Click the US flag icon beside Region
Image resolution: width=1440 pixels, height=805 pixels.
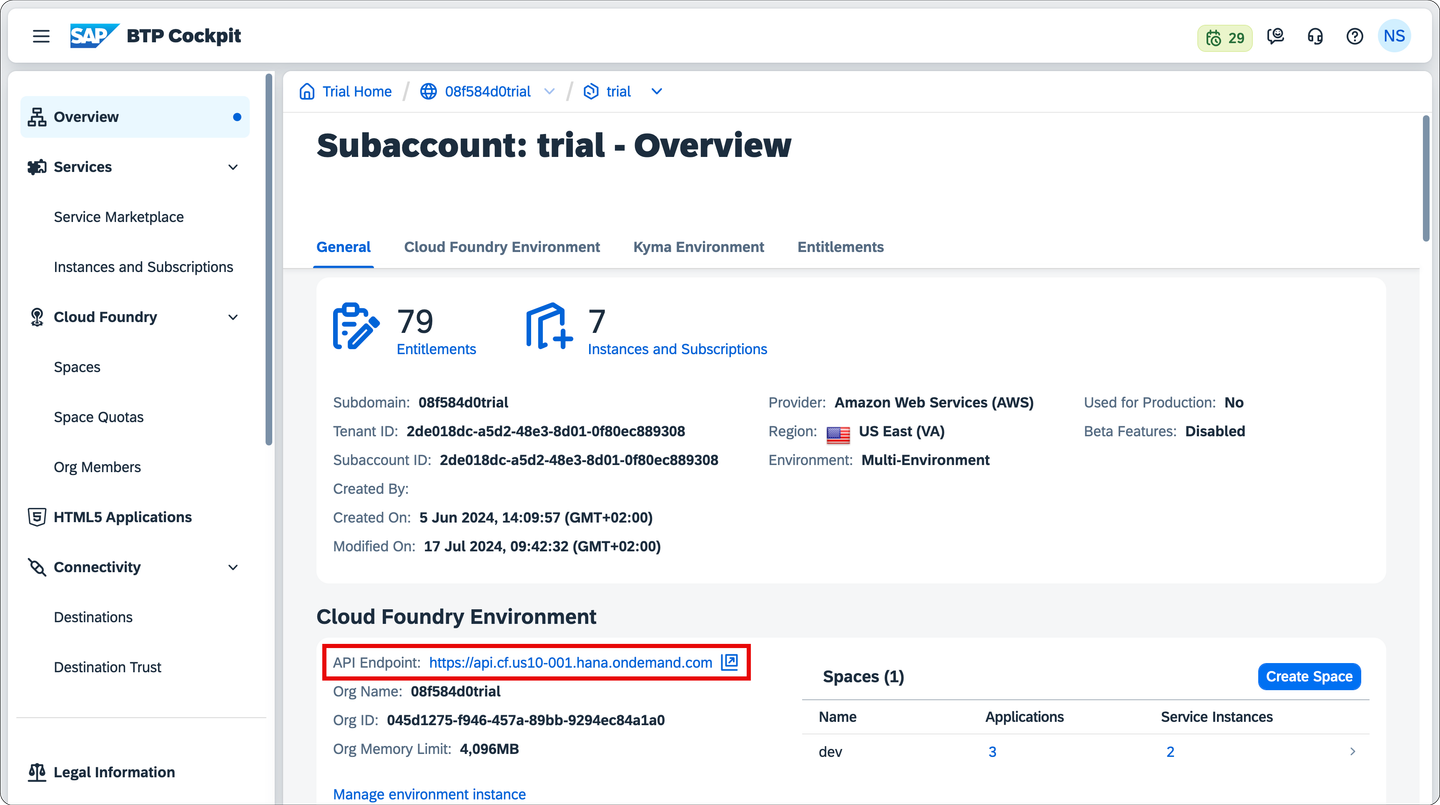pos(838,433)
